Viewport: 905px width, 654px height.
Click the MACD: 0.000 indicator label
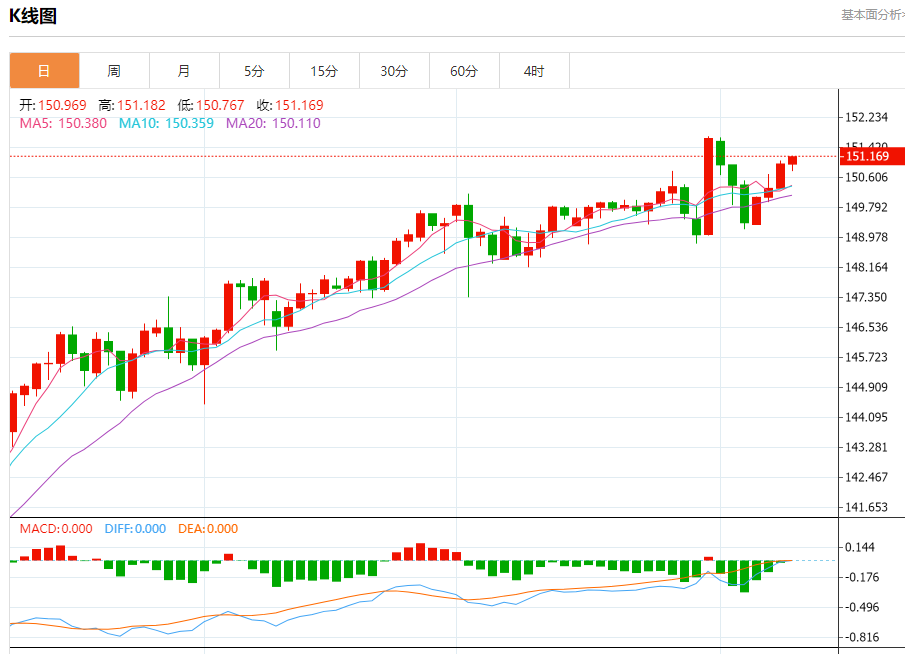tap(56, 529)
